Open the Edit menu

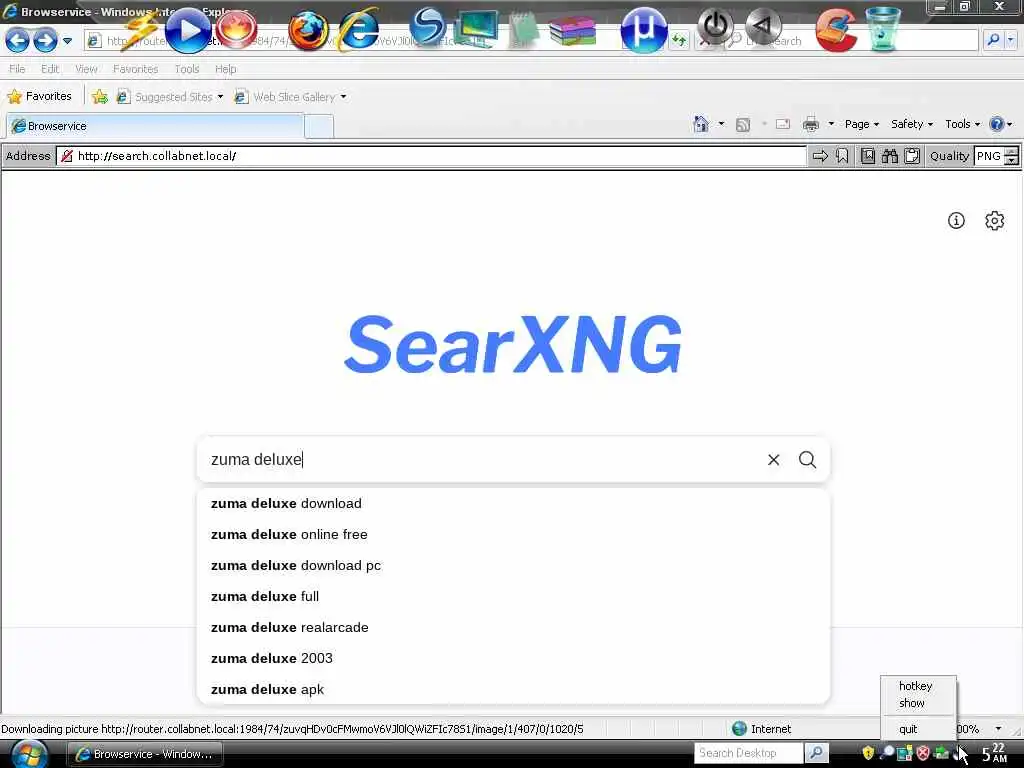pos(50,69)
